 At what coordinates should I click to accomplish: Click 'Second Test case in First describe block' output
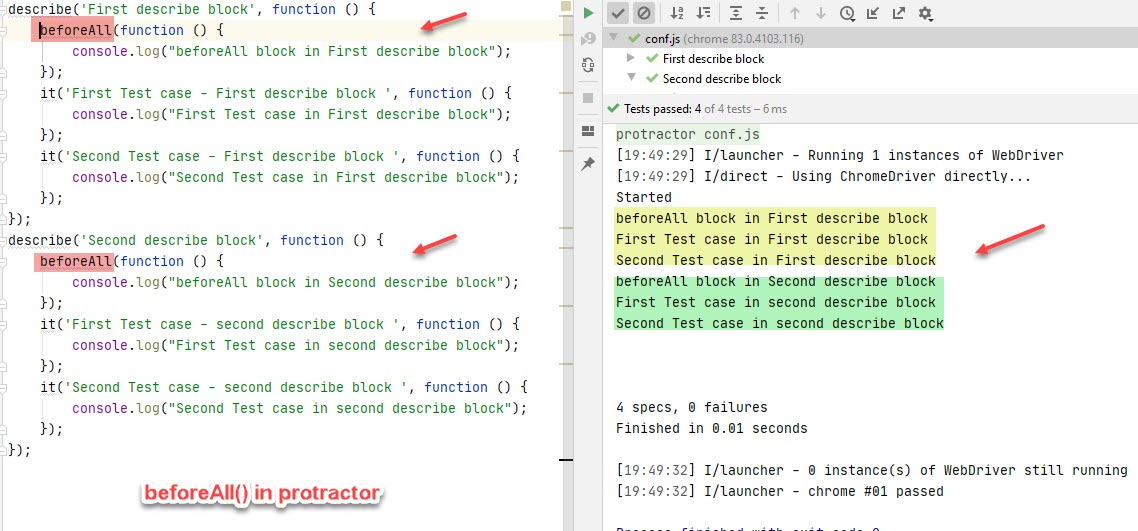point(776,260)
